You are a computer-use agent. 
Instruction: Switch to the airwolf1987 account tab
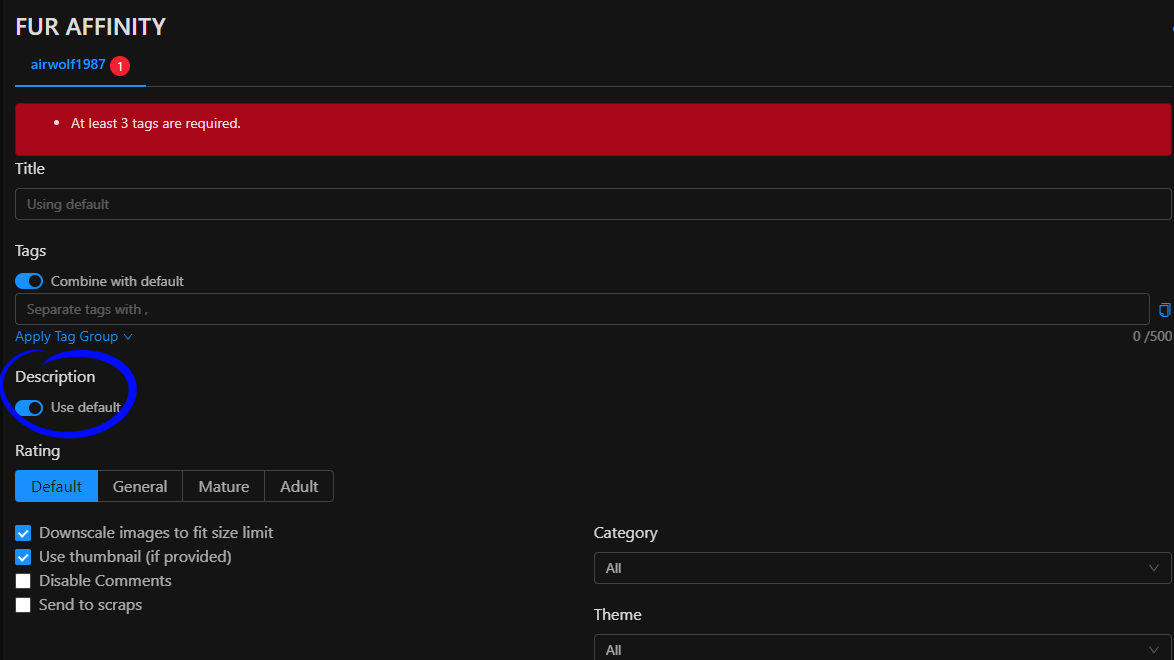(x=68, y=65)
